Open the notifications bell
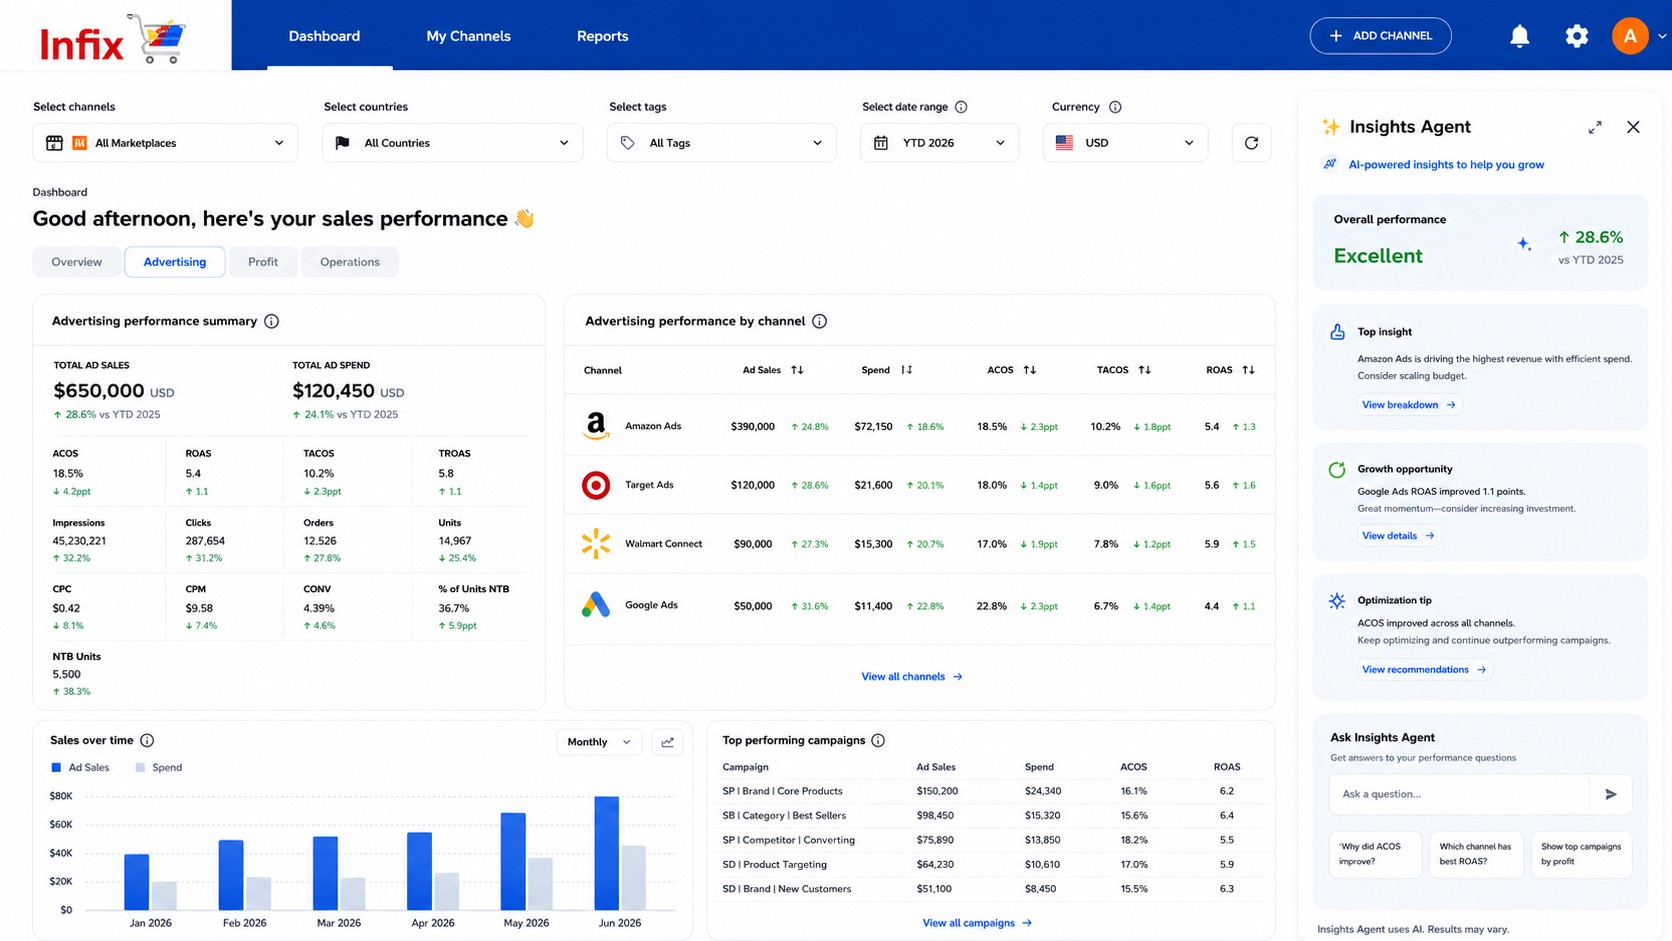 click(1519, 36)
